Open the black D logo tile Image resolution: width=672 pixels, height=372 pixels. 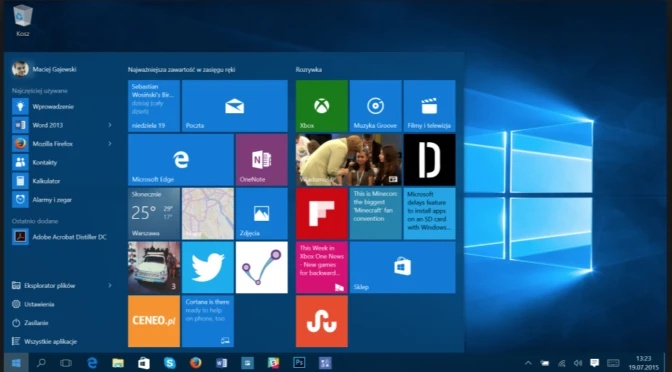pyautogui.click(x=429, y=160)
